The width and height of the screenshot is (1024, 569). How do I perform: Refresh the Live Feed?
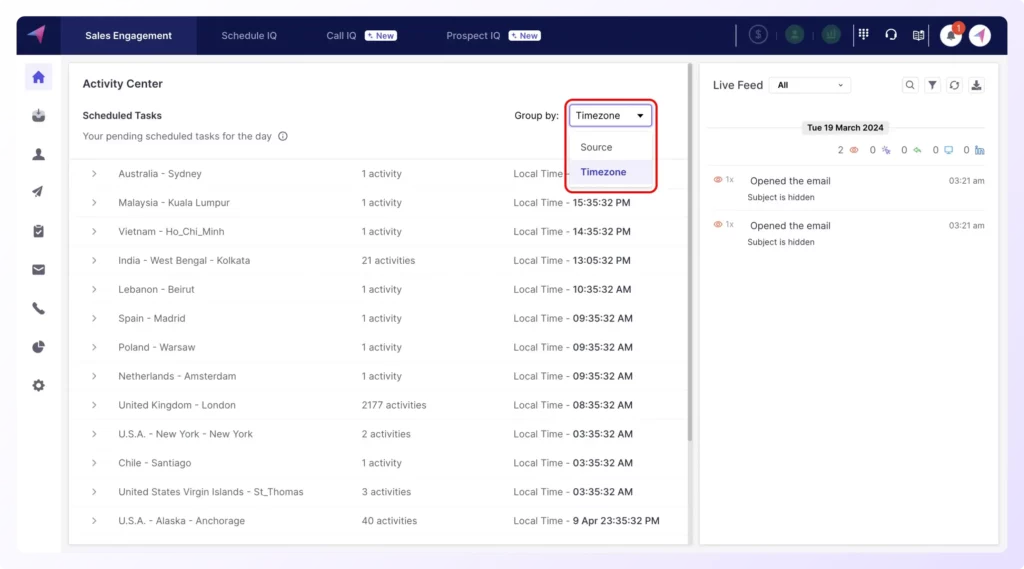954,86
